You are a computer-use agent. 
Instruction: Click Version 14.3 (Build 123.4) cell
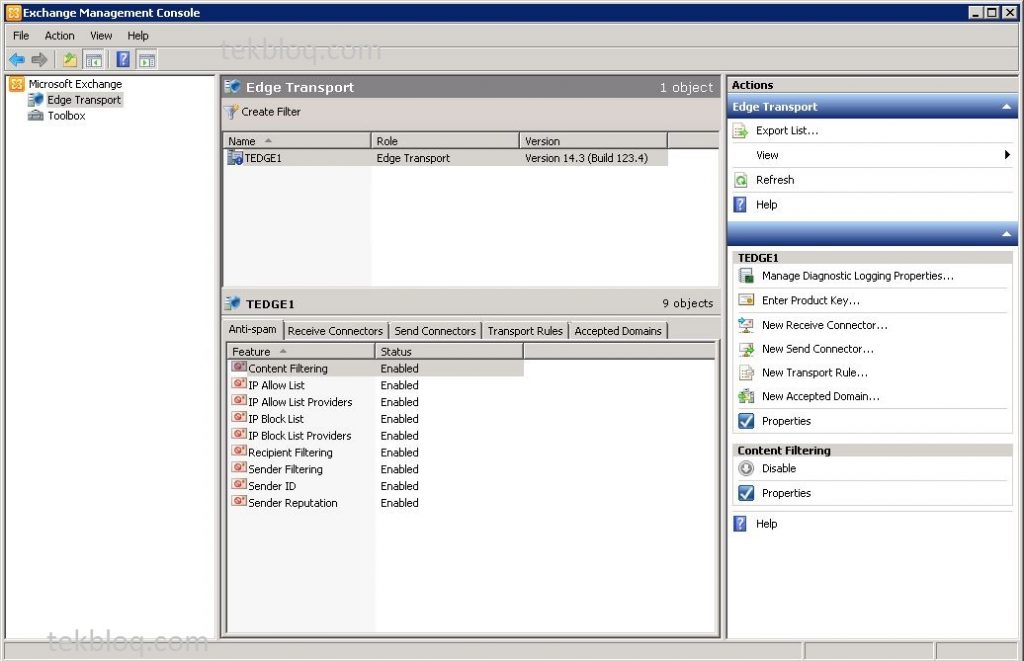pyautogui.click(x=586, y=158)
